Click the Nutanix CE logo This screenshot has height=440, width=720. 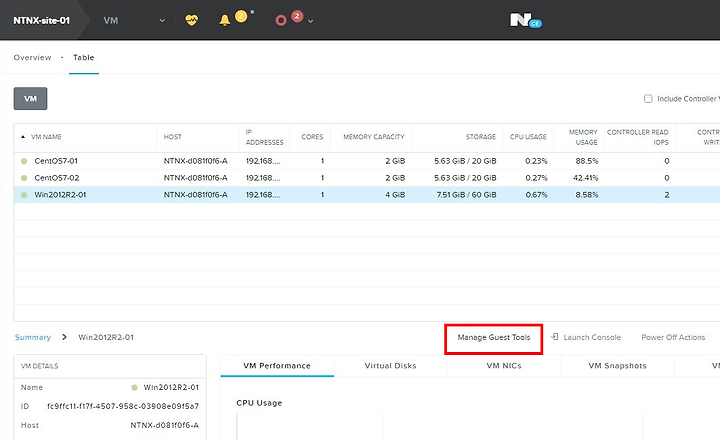click(526, 20)
